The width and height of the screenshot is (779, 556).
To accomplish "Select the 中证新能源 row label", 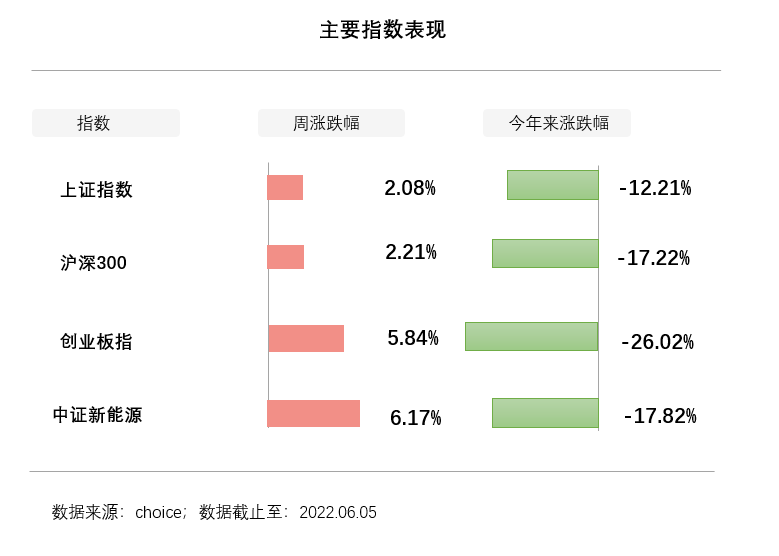I will (x=97, y=415).
